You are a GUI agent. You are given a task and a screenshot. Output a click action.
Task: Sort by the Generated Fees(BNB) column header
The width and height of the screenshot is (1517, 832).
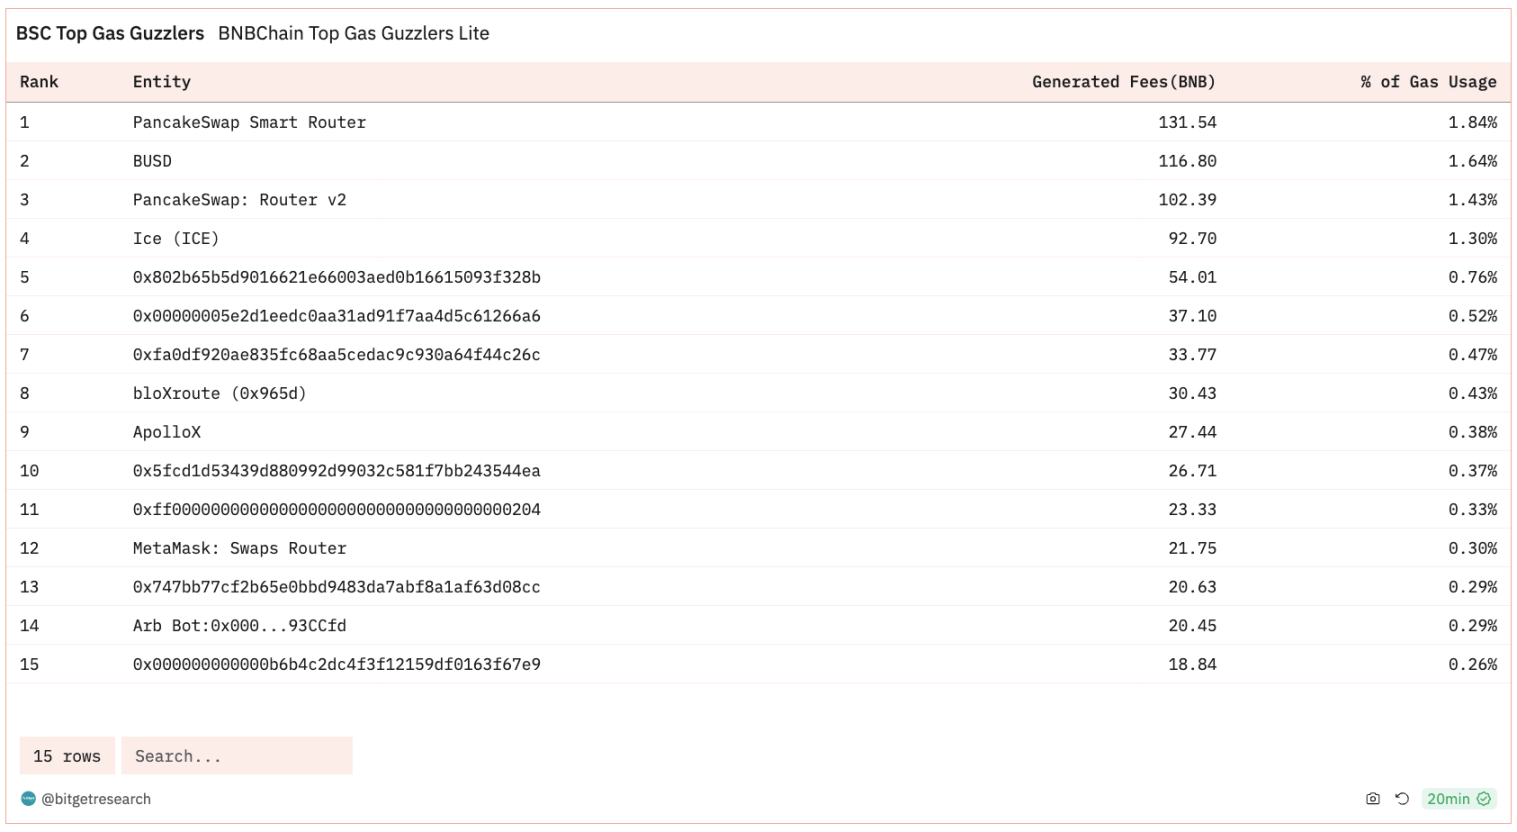[1124, 82]
